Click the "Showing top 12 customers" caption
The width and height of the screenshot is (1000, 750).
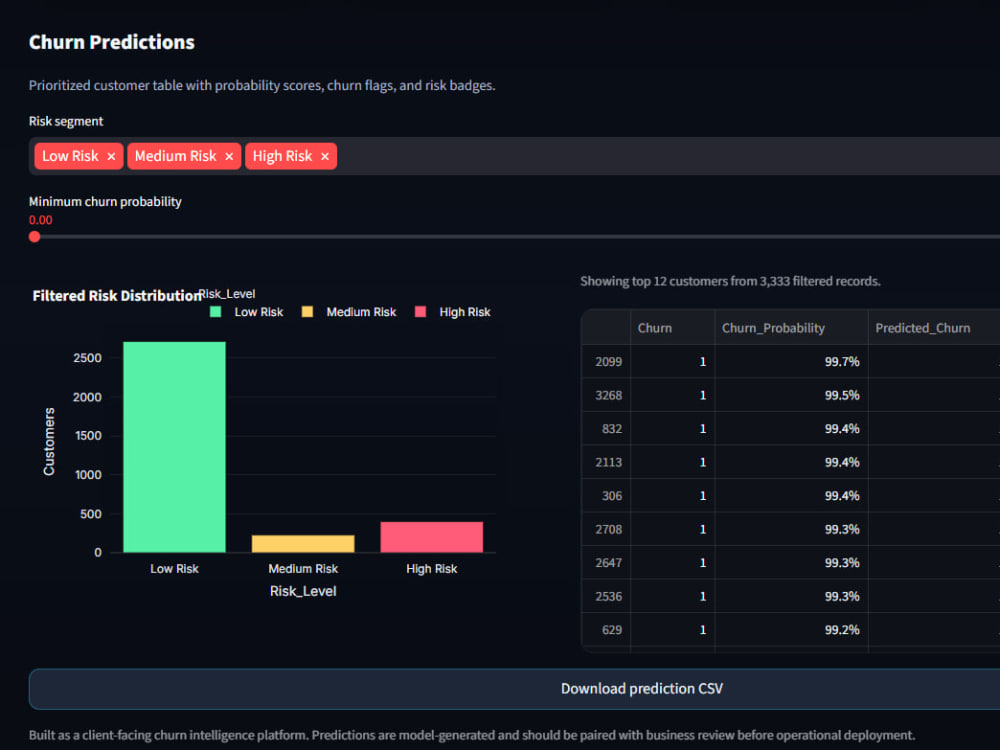(x=730, y=281)
